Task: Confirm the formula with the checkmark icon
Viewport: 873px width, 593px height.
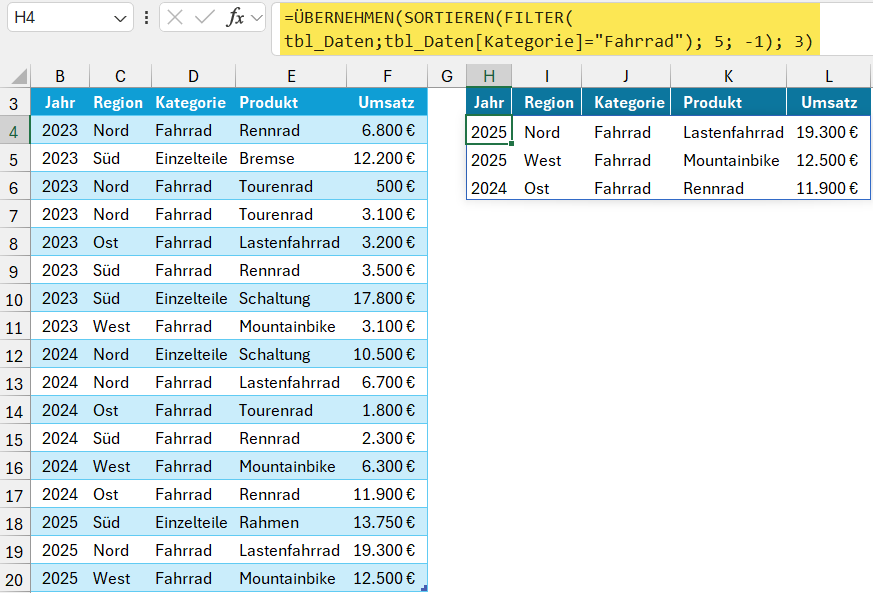Action: (204, 18)
